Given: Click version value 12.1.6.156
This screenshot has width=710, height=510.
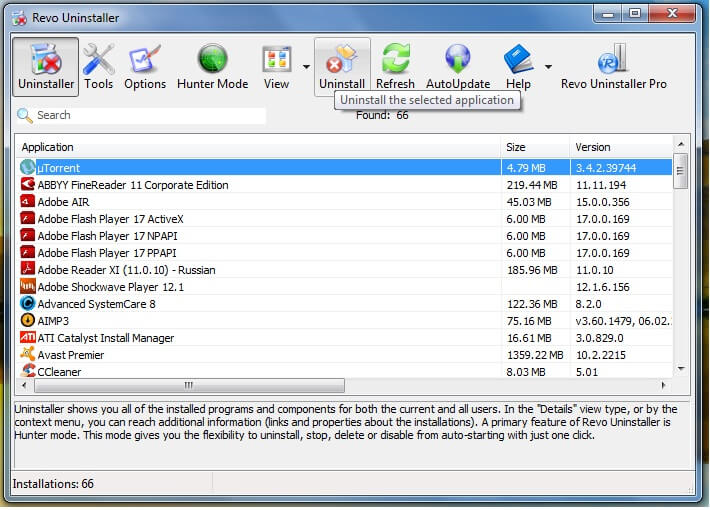Looking at the screenshot, I should point(603,287).
